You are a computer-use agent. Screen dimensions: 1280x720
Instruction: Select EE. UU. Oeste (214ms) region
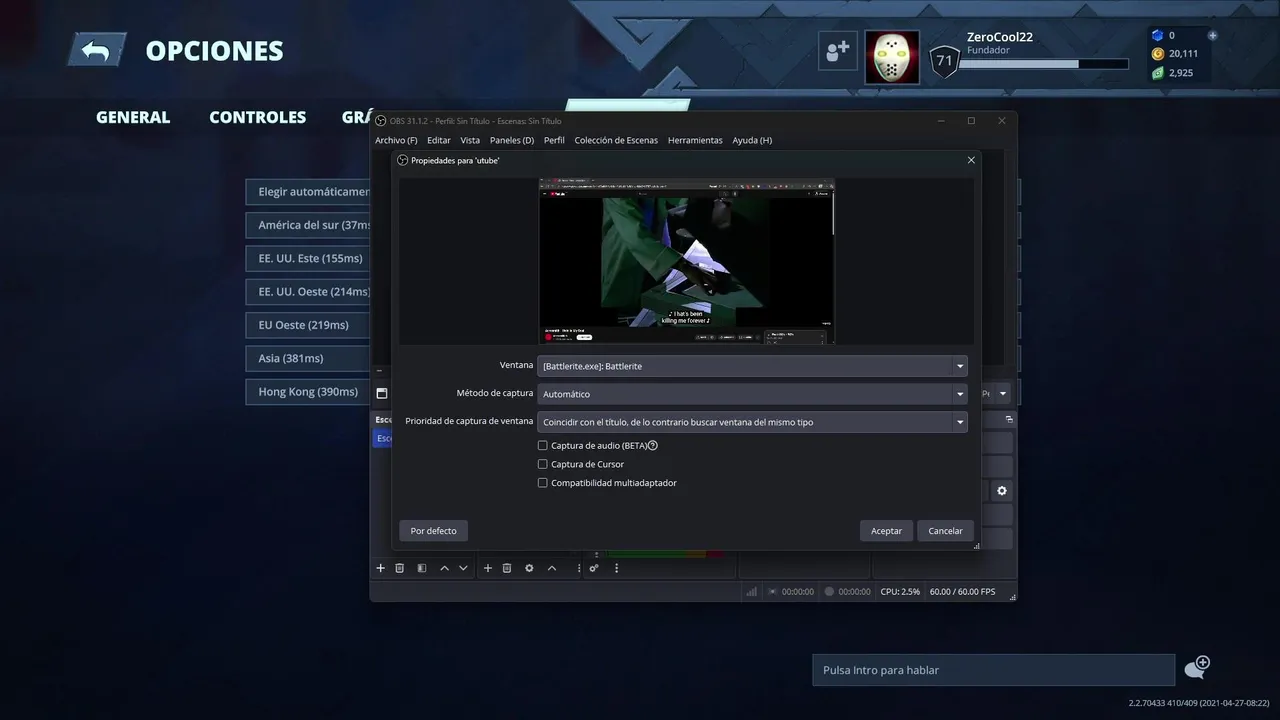click(308, 292)
